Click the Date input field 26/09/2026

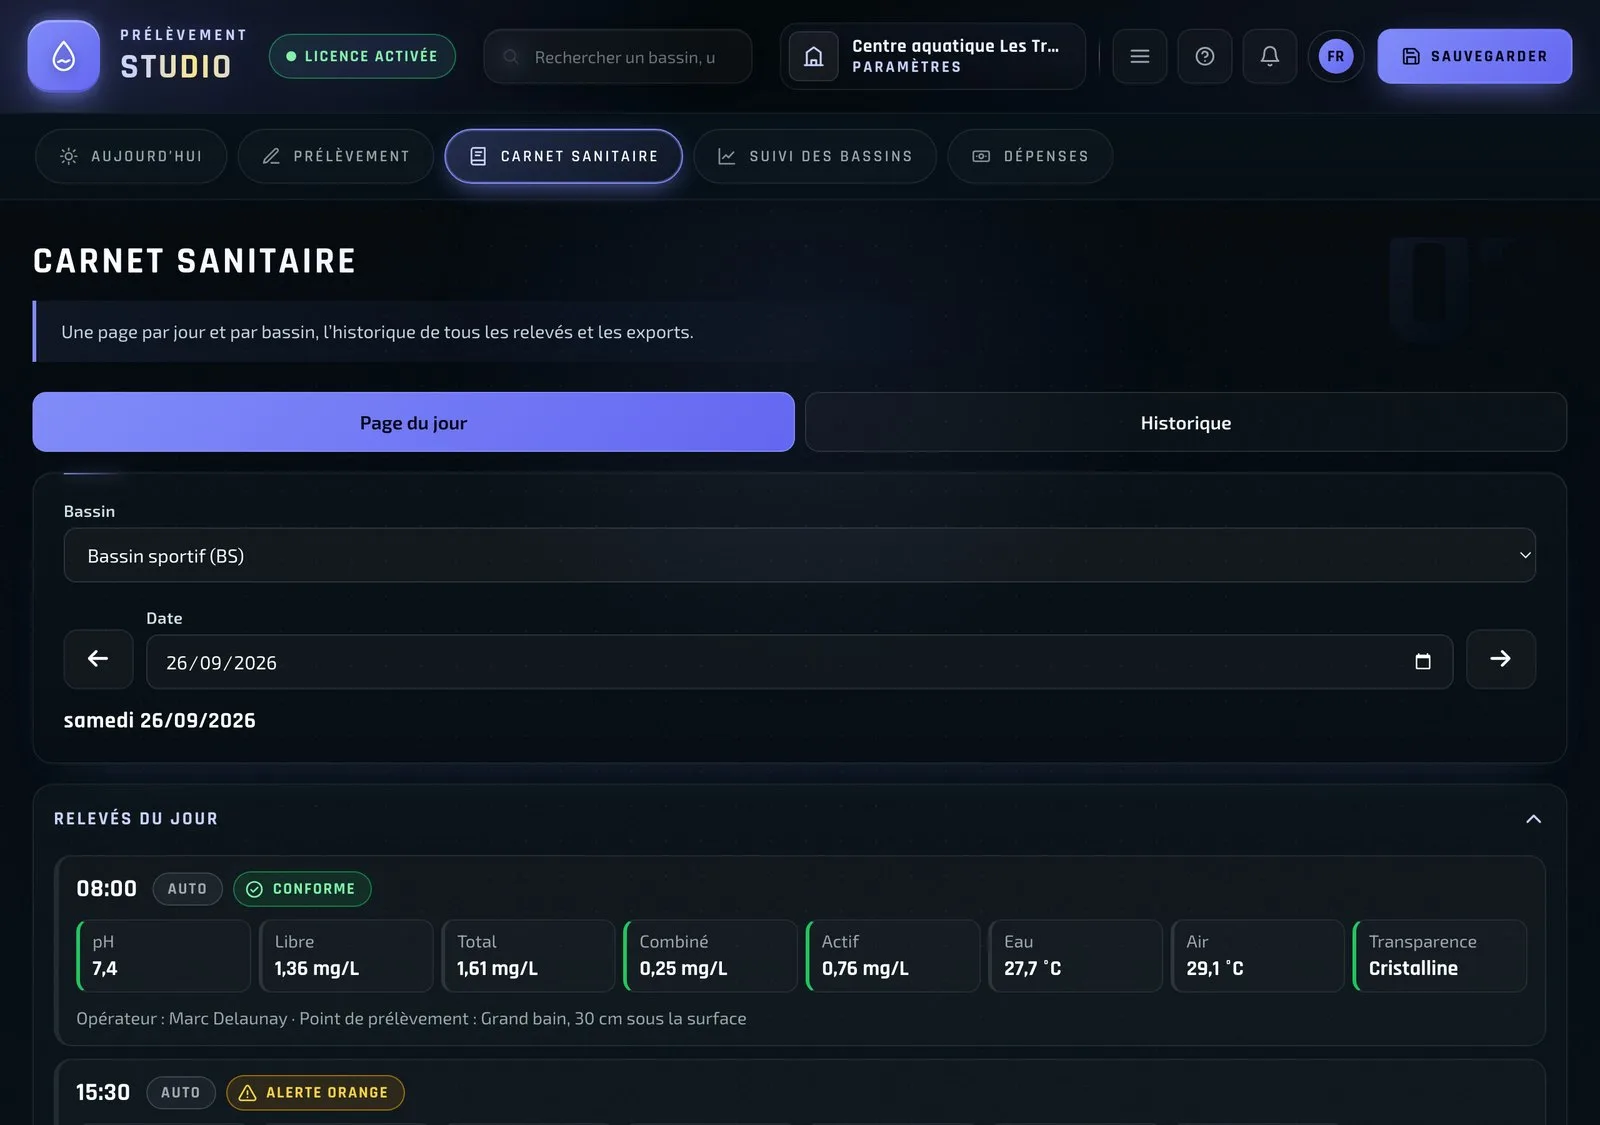pos(800,662)
